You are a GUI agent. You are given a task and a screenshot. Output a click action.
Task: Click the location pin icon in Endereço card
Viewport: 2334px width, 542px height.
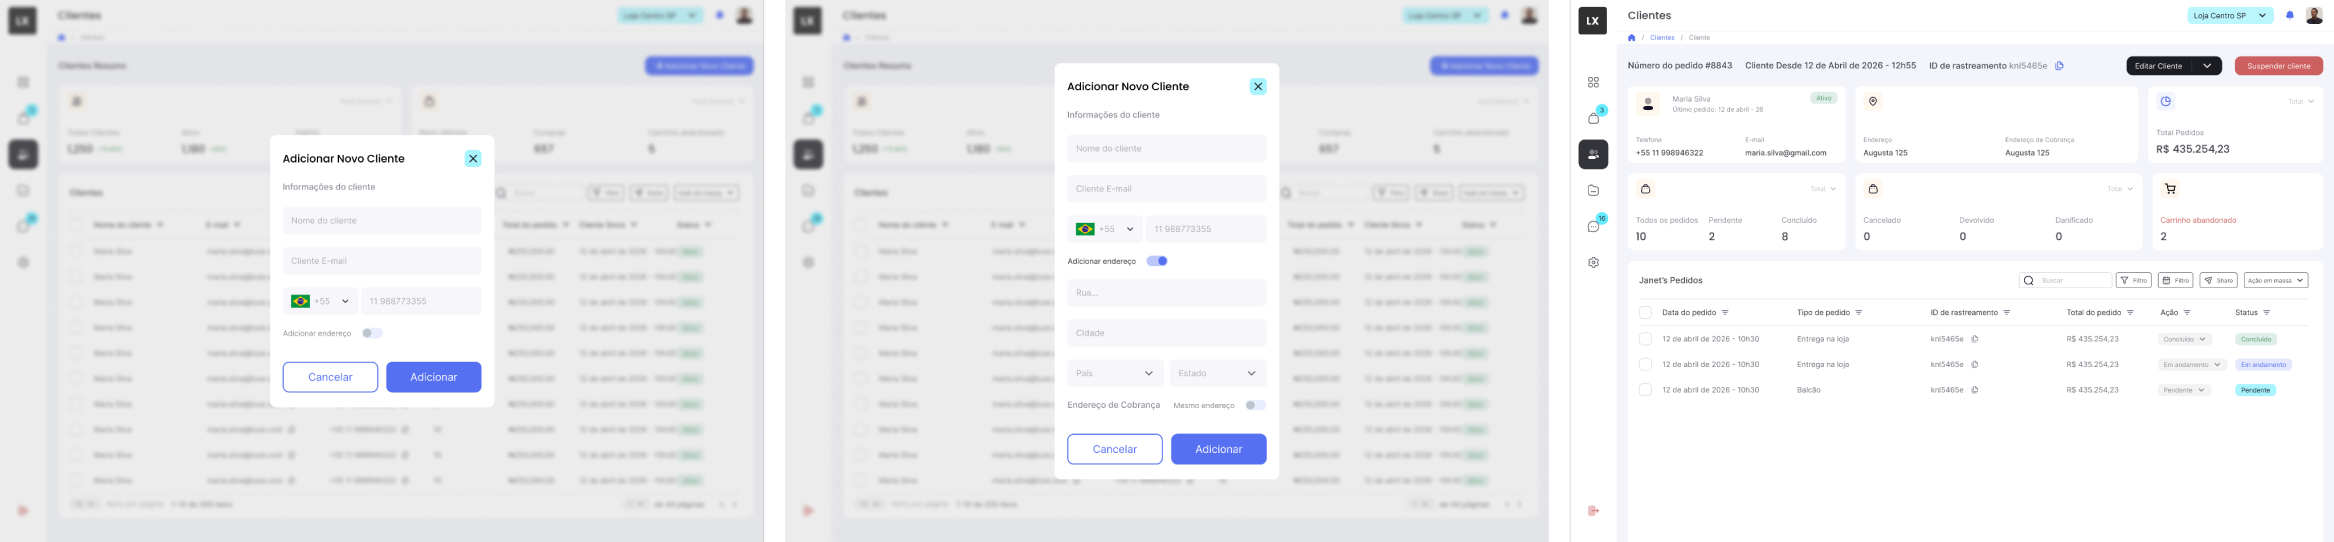[1873, 102]
